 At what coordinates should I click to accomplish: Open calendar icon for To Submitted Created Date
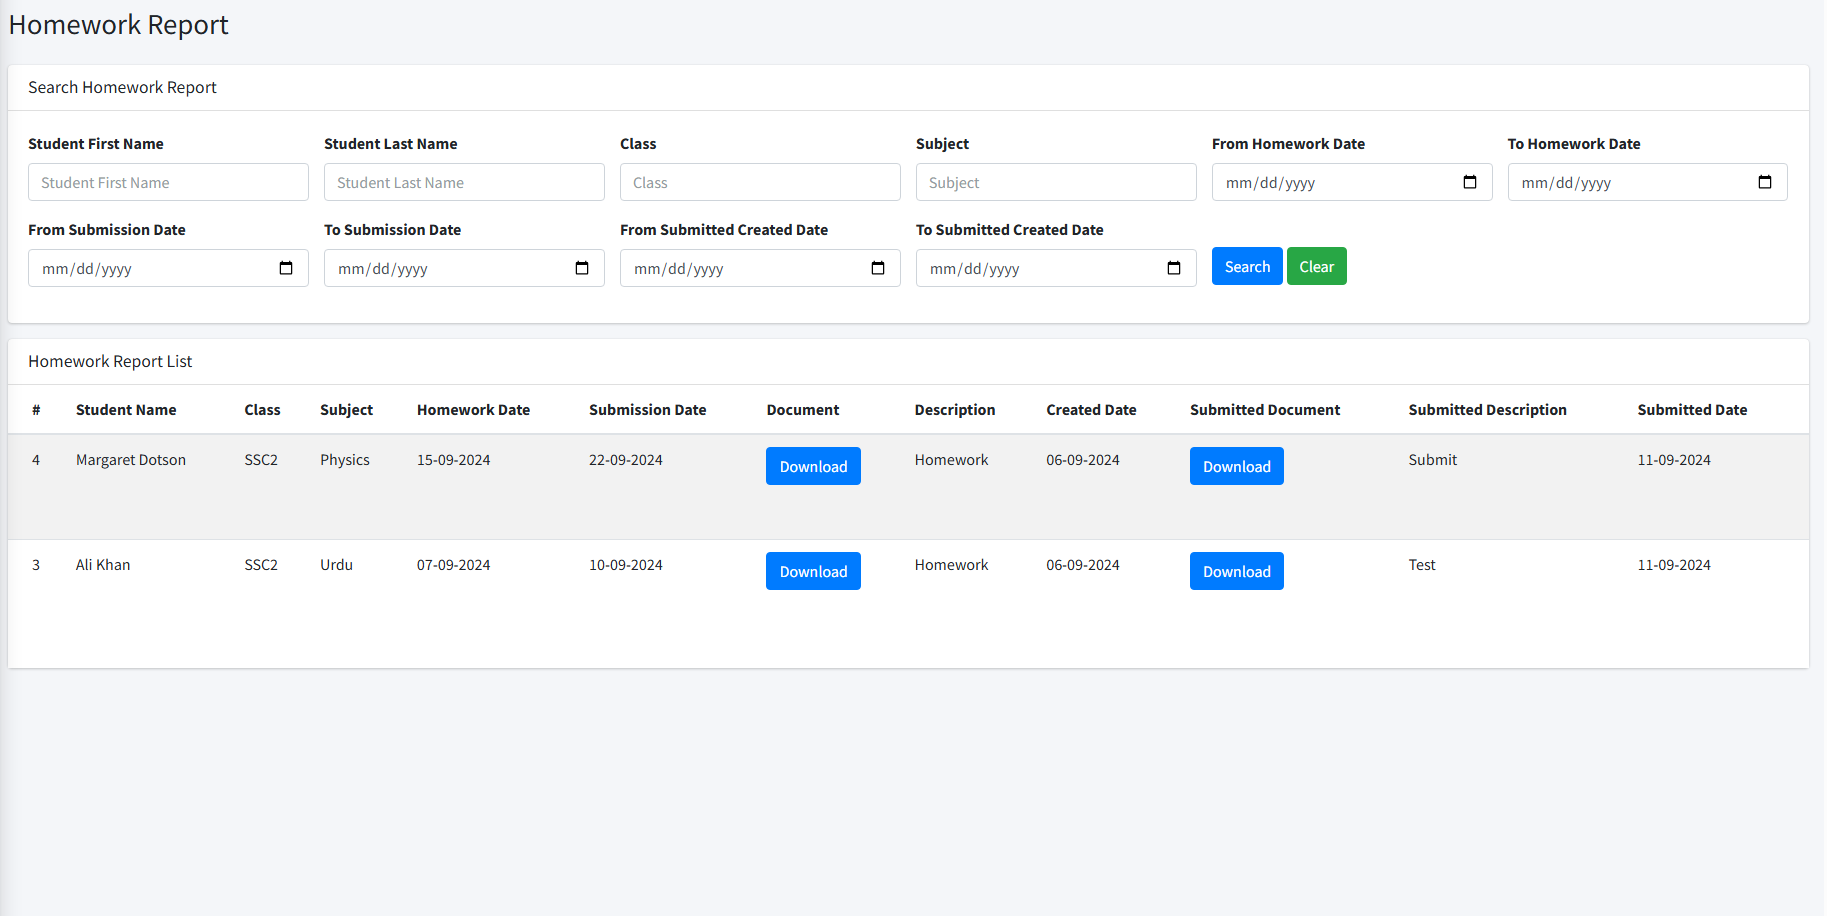(x=1174, y=268)
